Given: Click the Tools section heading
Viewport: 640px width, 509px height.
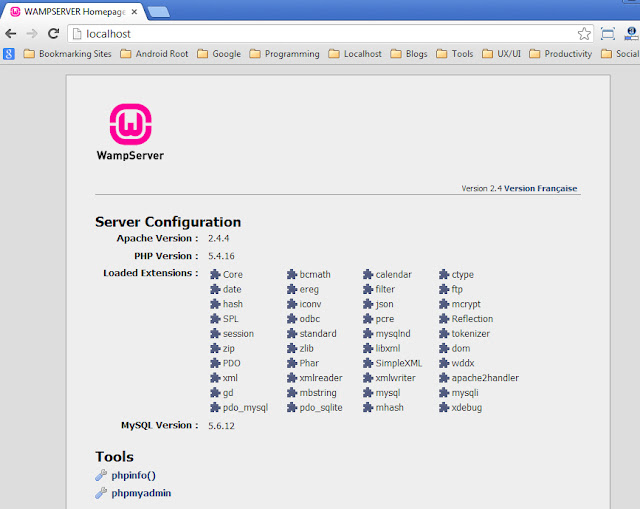Looking at the screenshot, I should pyautogui.click(x=114, y=456).
